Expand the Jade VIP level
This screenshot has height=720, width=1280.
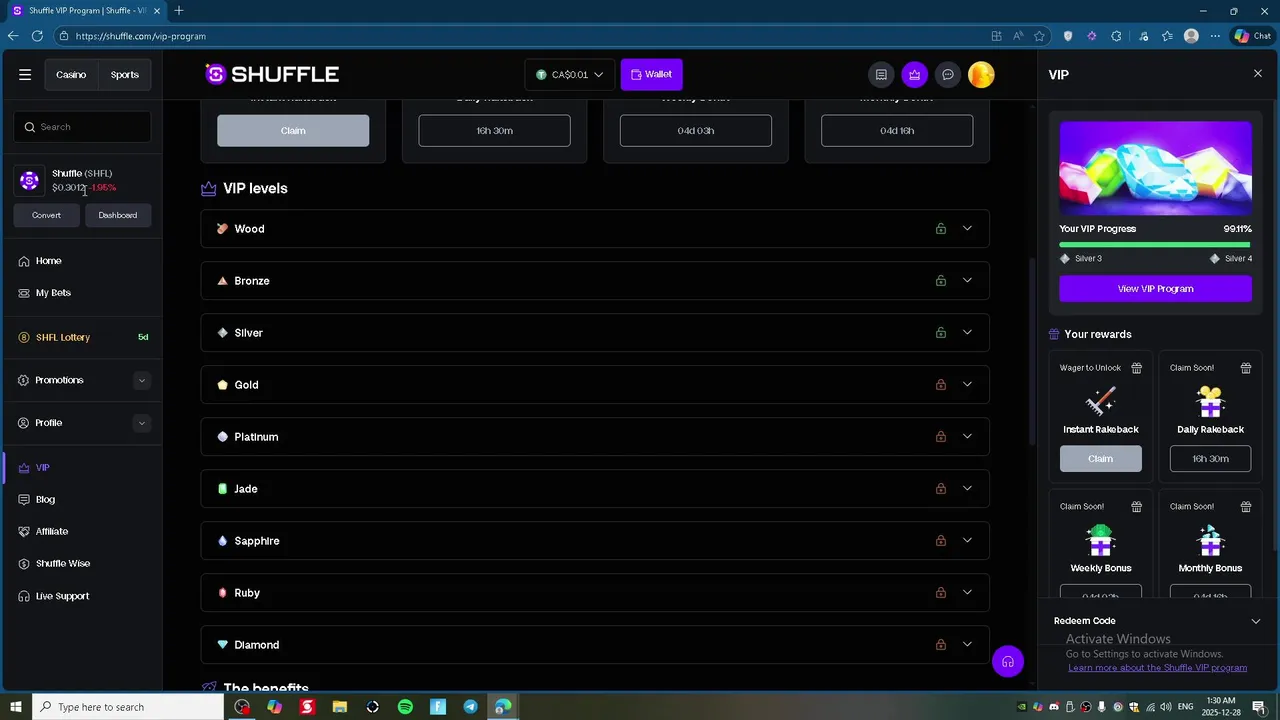point(967,489)
